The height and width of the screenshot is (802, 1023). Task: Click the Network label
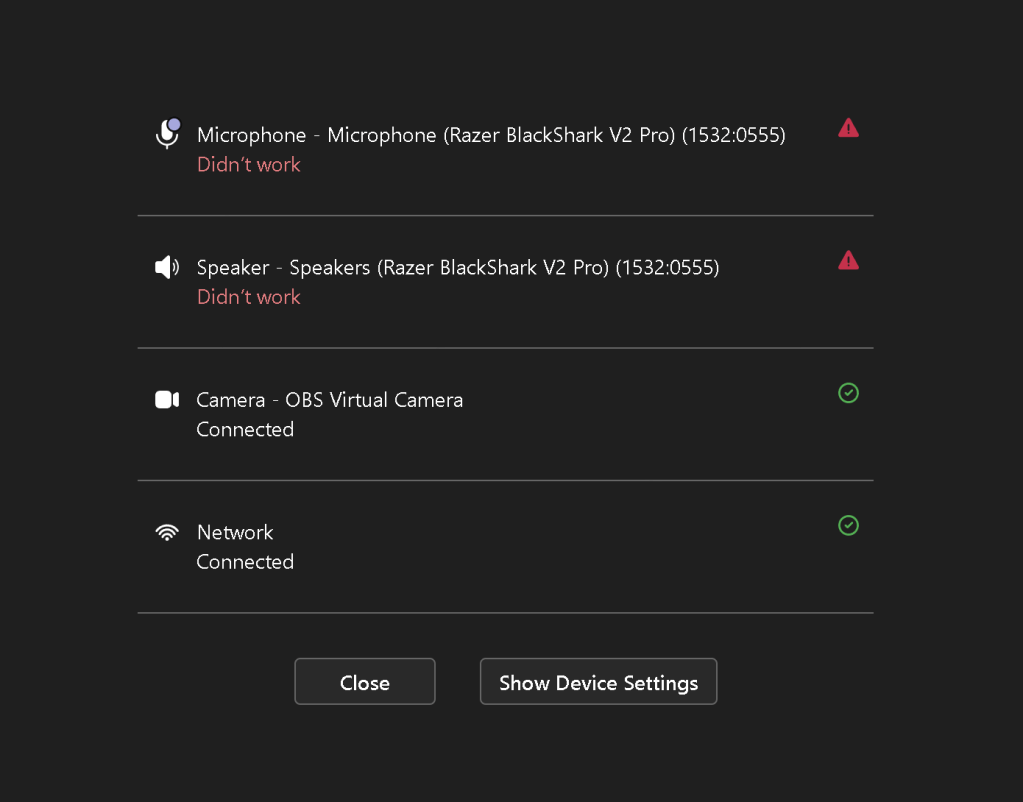[x=235, y=532]
